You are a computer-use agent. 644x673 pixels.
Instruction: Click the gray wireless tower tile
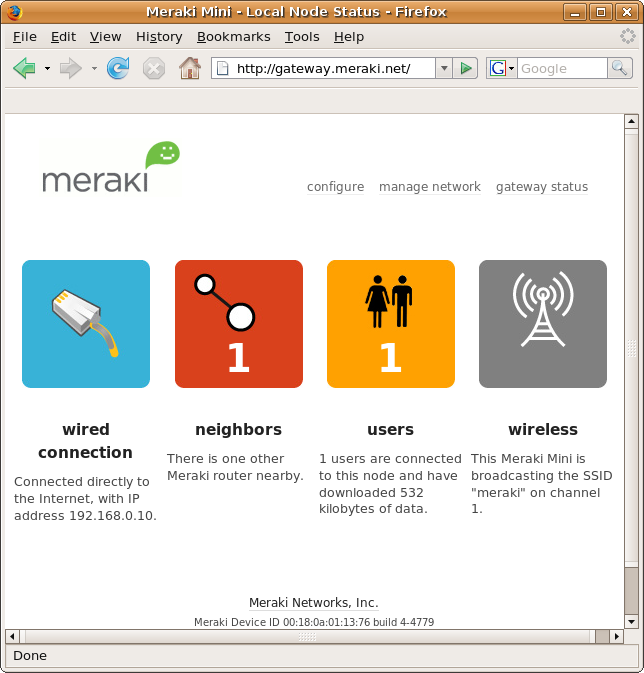point(543,324)
